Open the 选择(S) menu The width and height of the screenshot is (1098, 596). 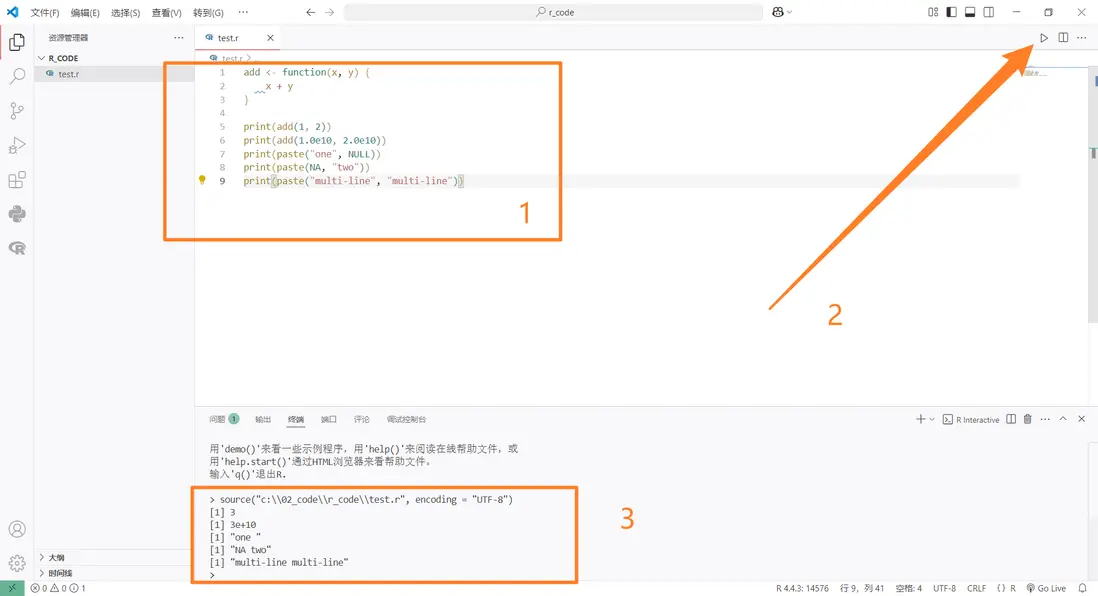coord(125,13)
